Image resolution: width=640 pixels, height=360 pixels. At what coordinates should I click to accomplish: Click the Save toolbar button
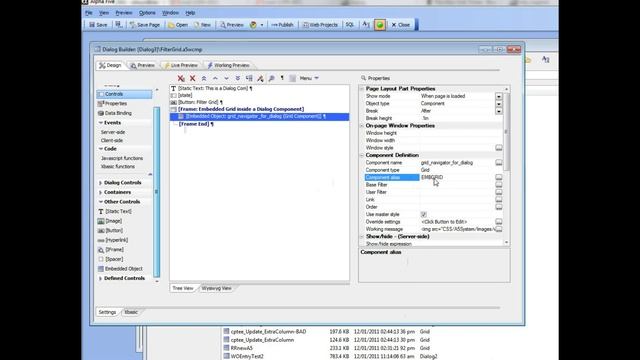(x=98, y=25)
